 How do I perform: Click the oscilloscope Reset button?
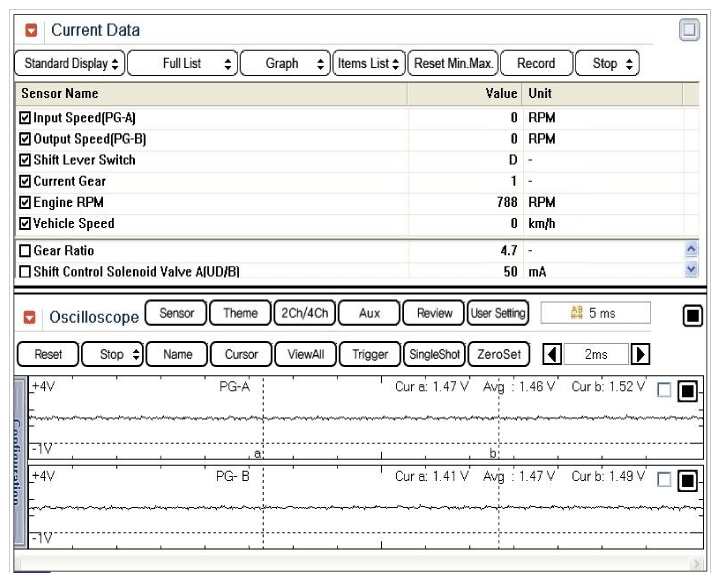coord(48,354)
